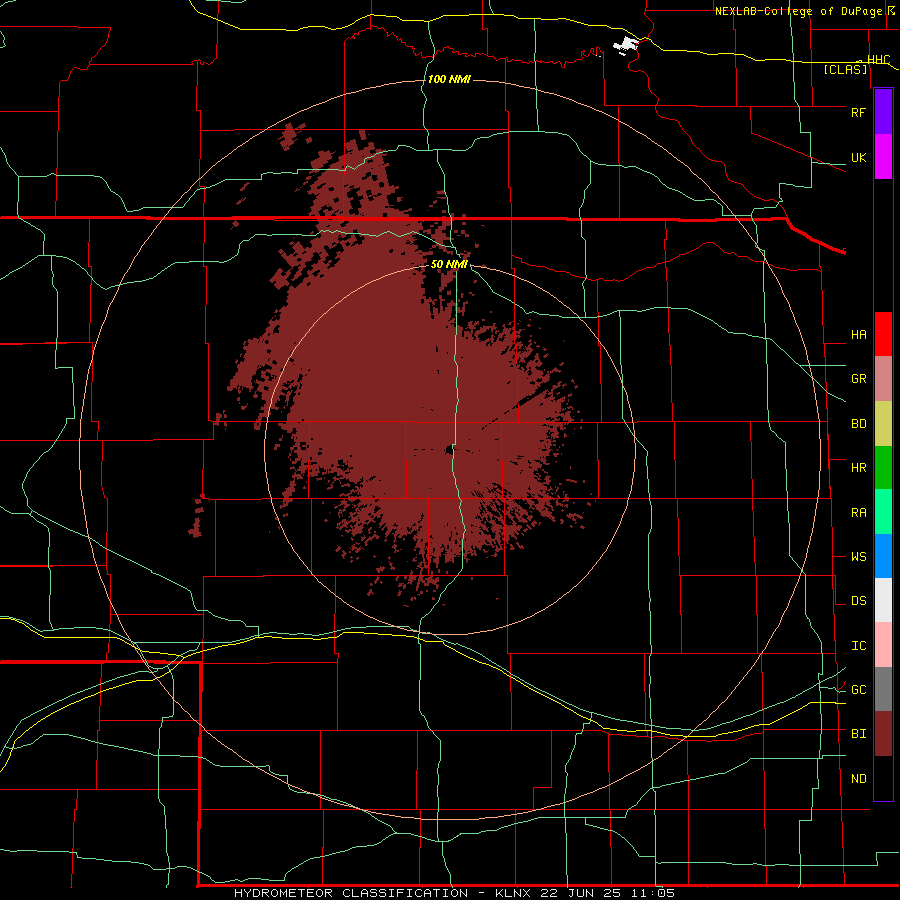
Task: Click the DS legend label
Action: point(859,601)
